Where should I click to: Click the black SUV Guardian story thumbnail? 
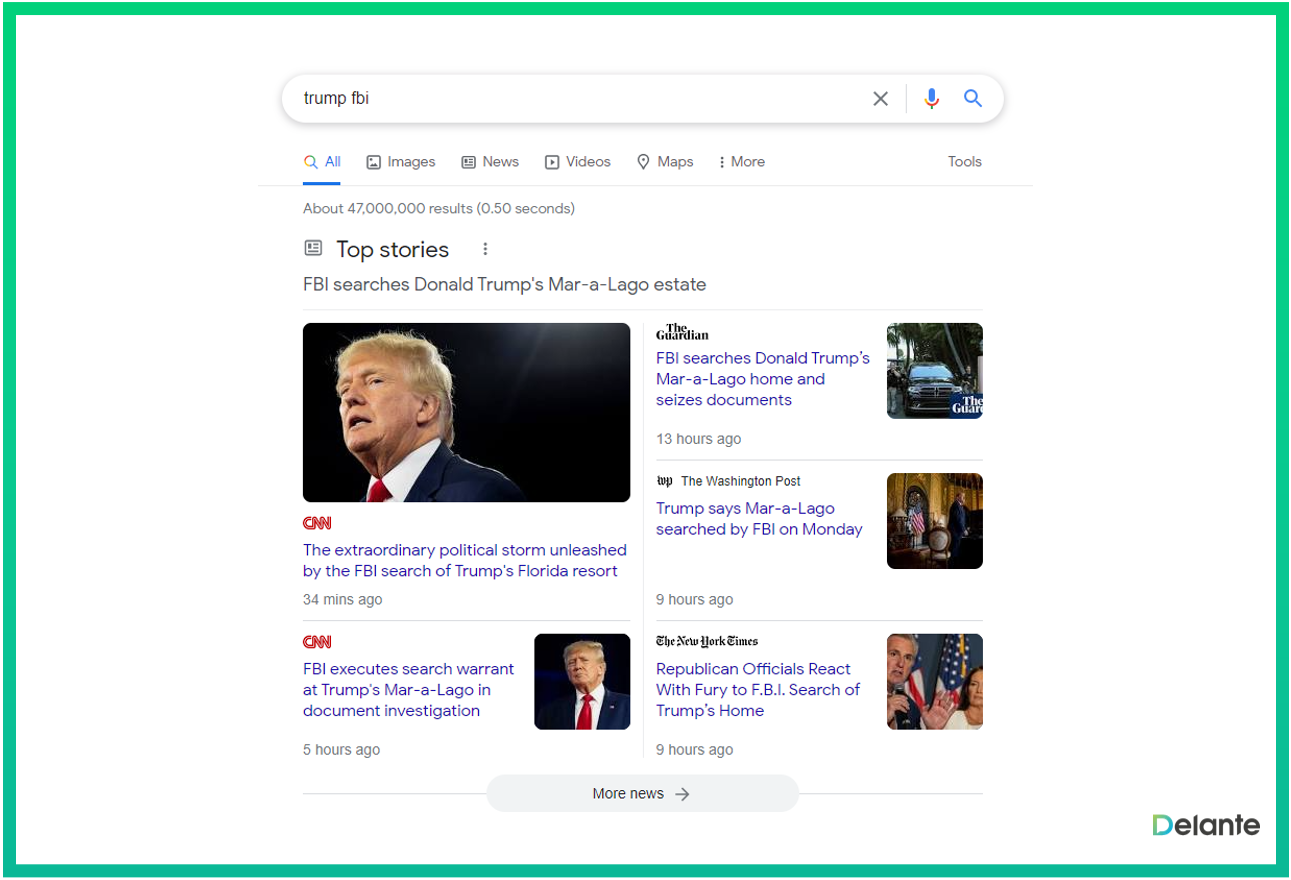(934, 371)
